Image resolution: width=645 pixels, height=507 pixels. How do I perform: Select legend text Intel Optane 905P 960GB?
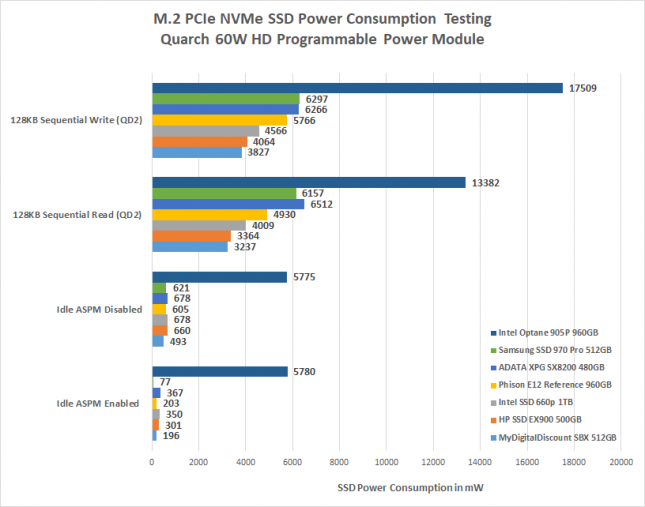coord(548,333)
